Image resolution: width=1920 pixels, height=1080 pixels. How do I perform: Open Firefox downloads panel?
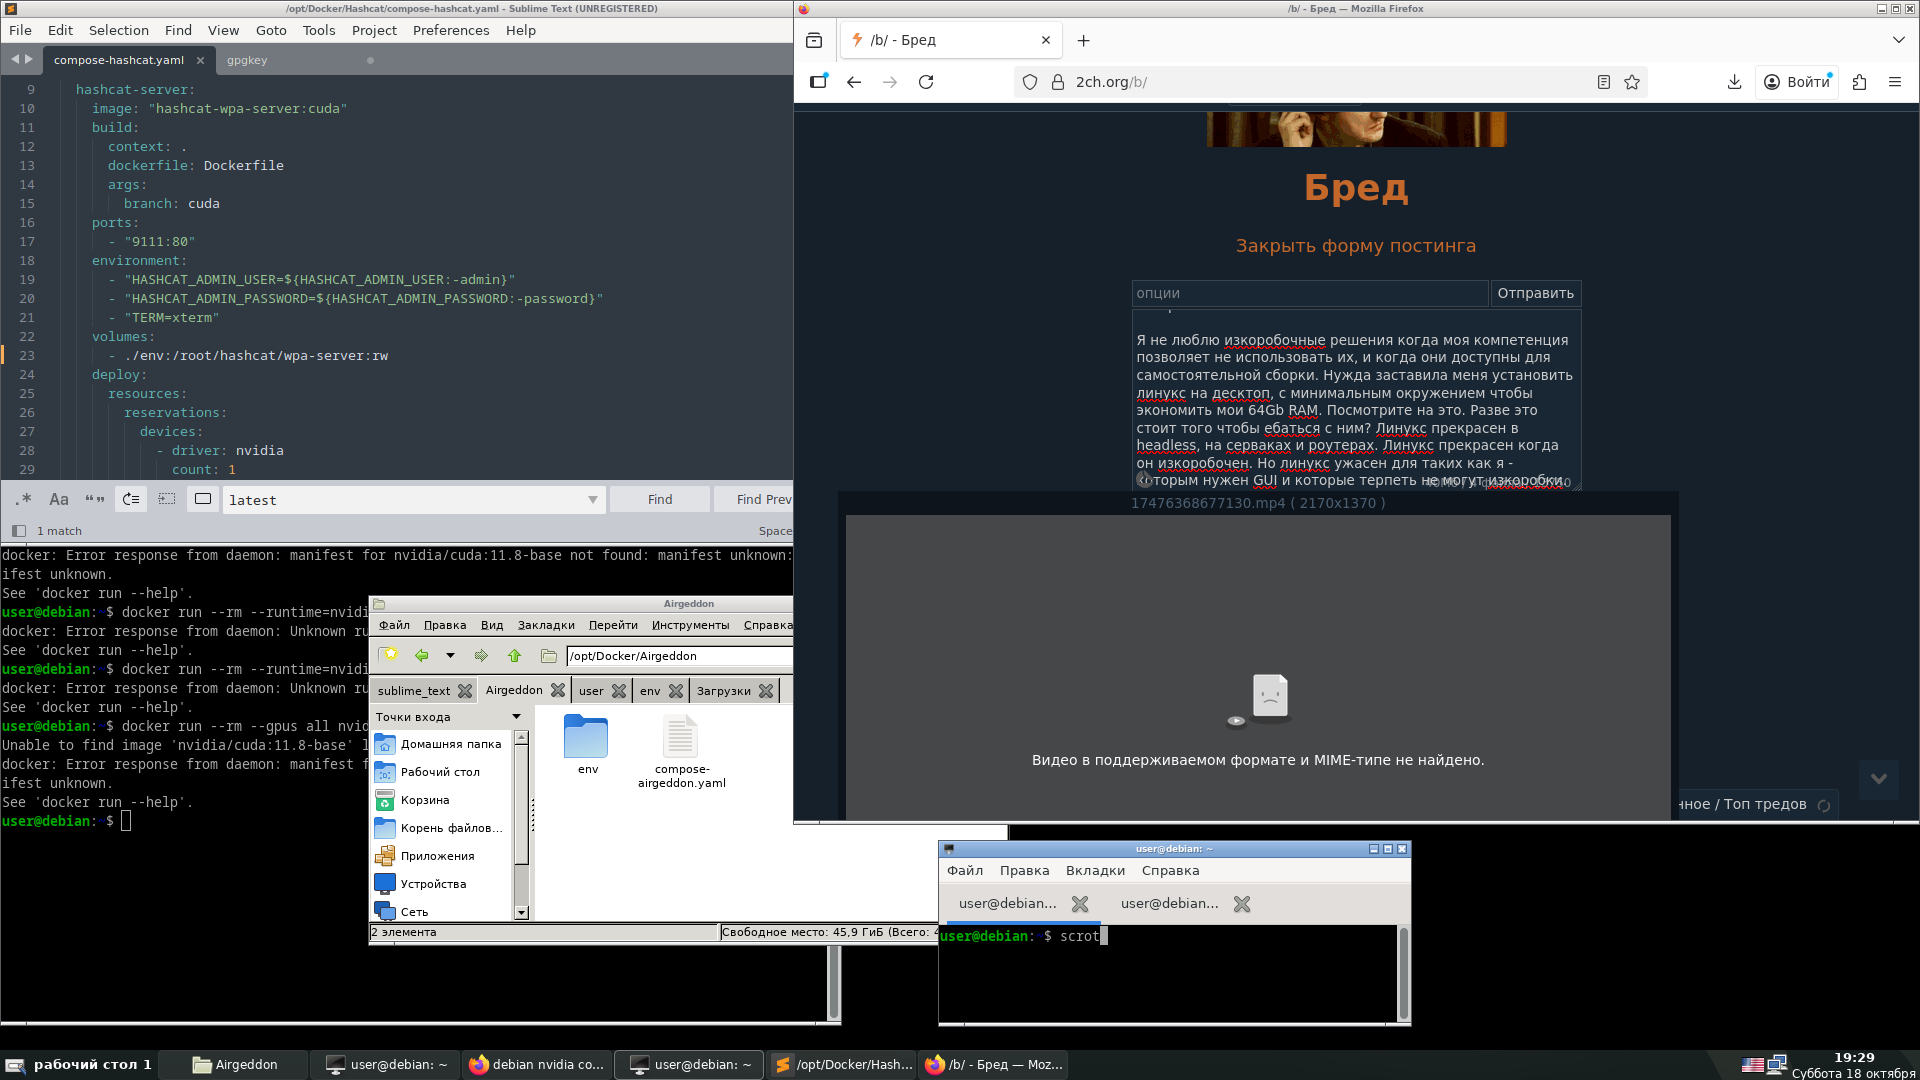(x=1734, y=82)
